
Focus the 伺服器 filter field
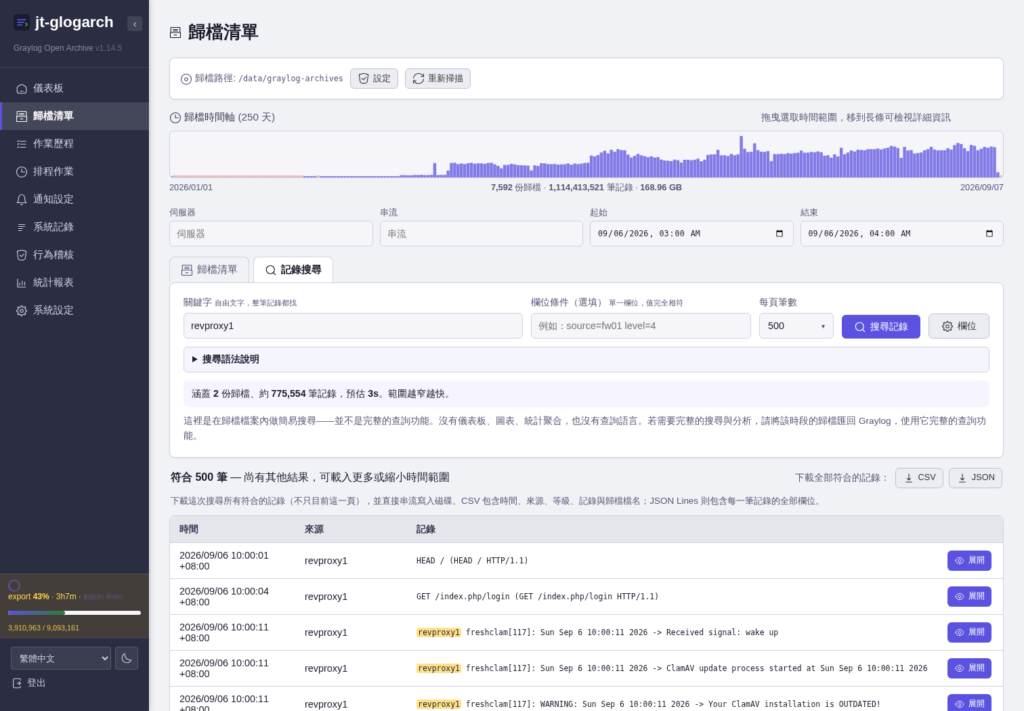coord(271,234)
